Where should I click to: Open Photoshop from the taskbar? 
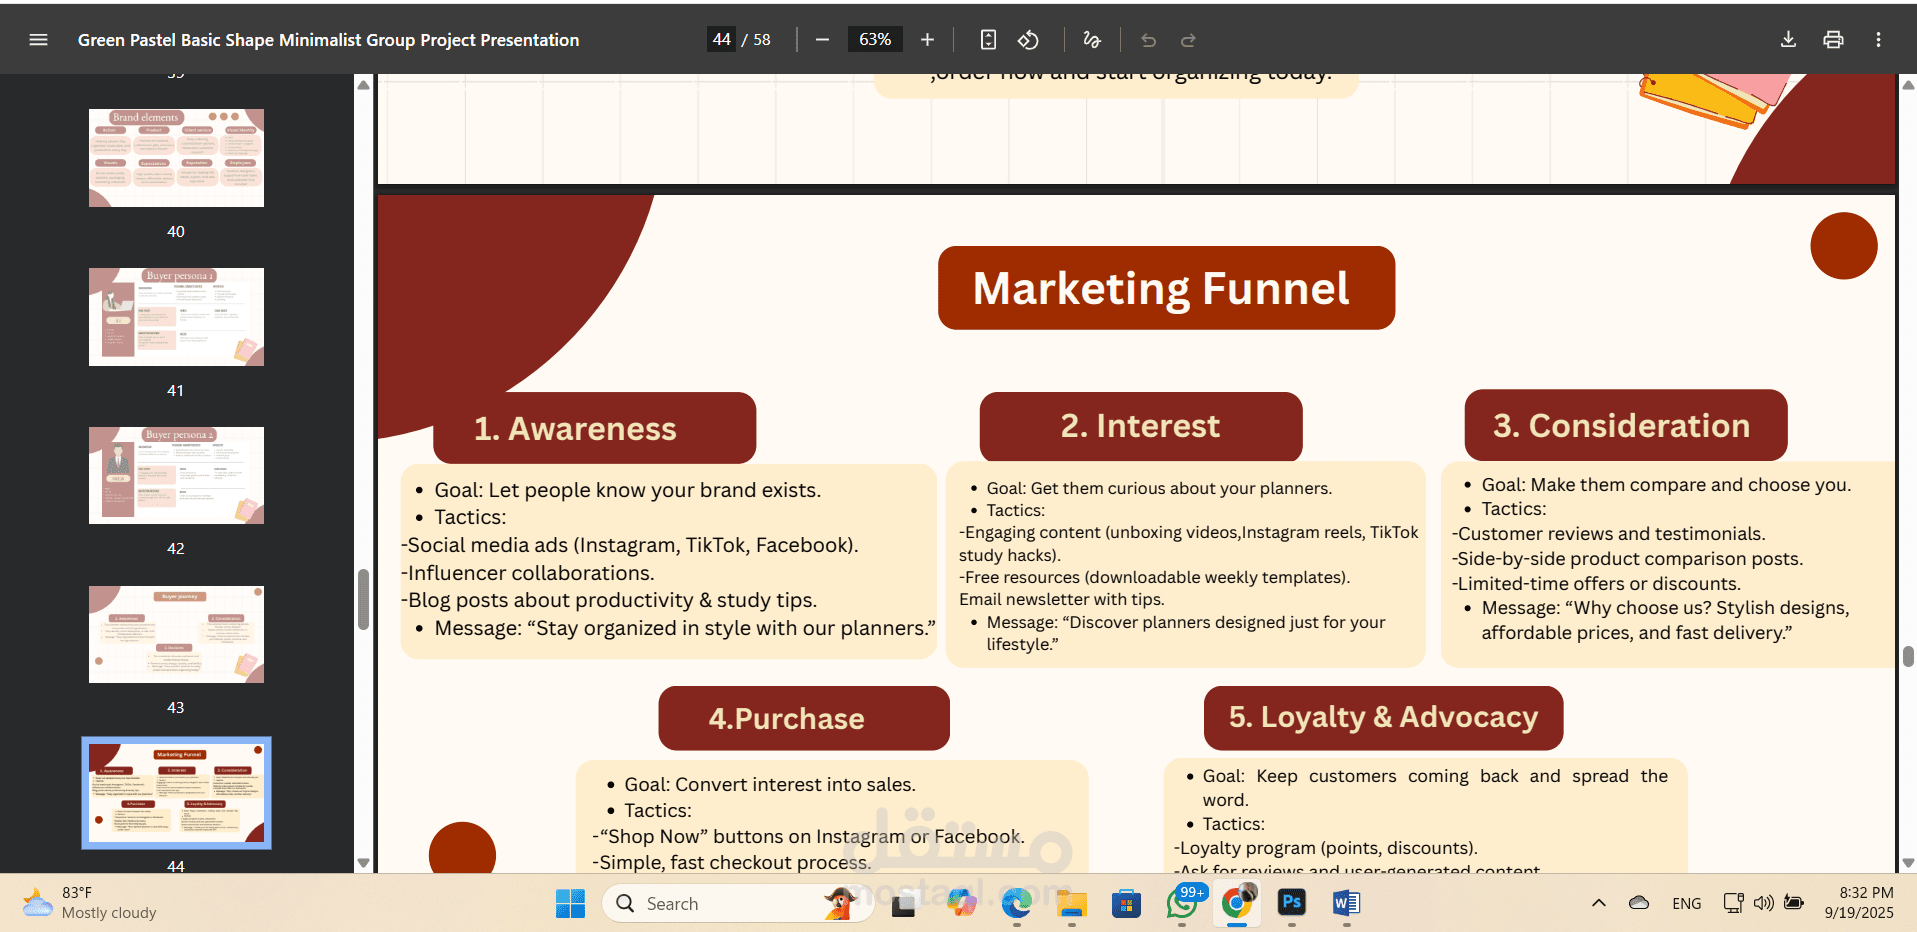pyautogui.click(x=1291, y=903)
